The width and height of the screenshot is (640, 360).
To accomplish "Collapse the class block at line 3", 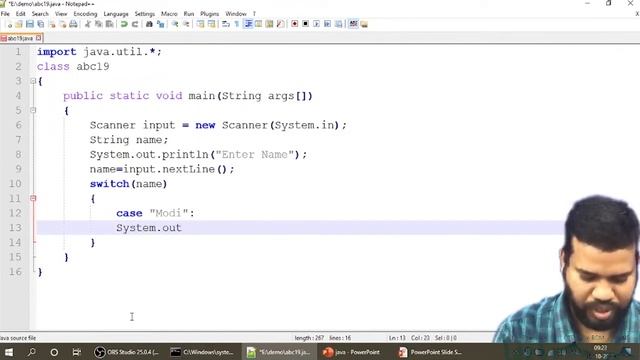I will 33,81.
